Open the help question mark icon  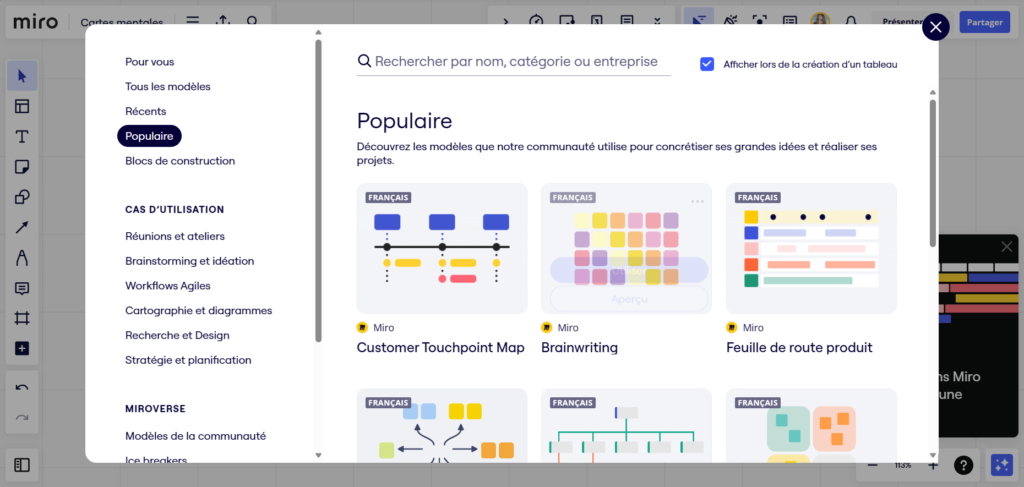coord(963,465)
